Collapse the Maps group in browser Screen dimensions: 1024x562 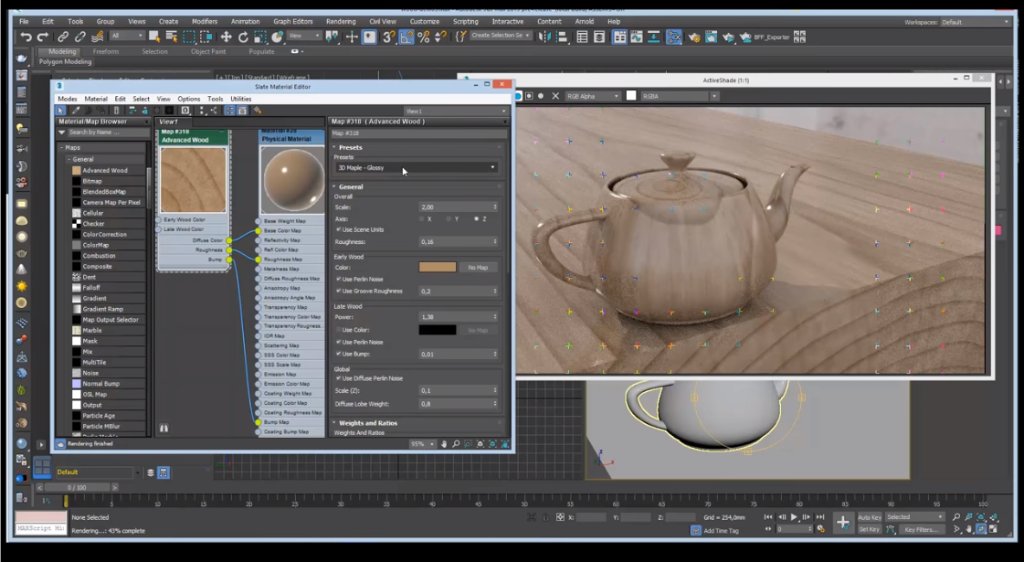pos(63,148)
